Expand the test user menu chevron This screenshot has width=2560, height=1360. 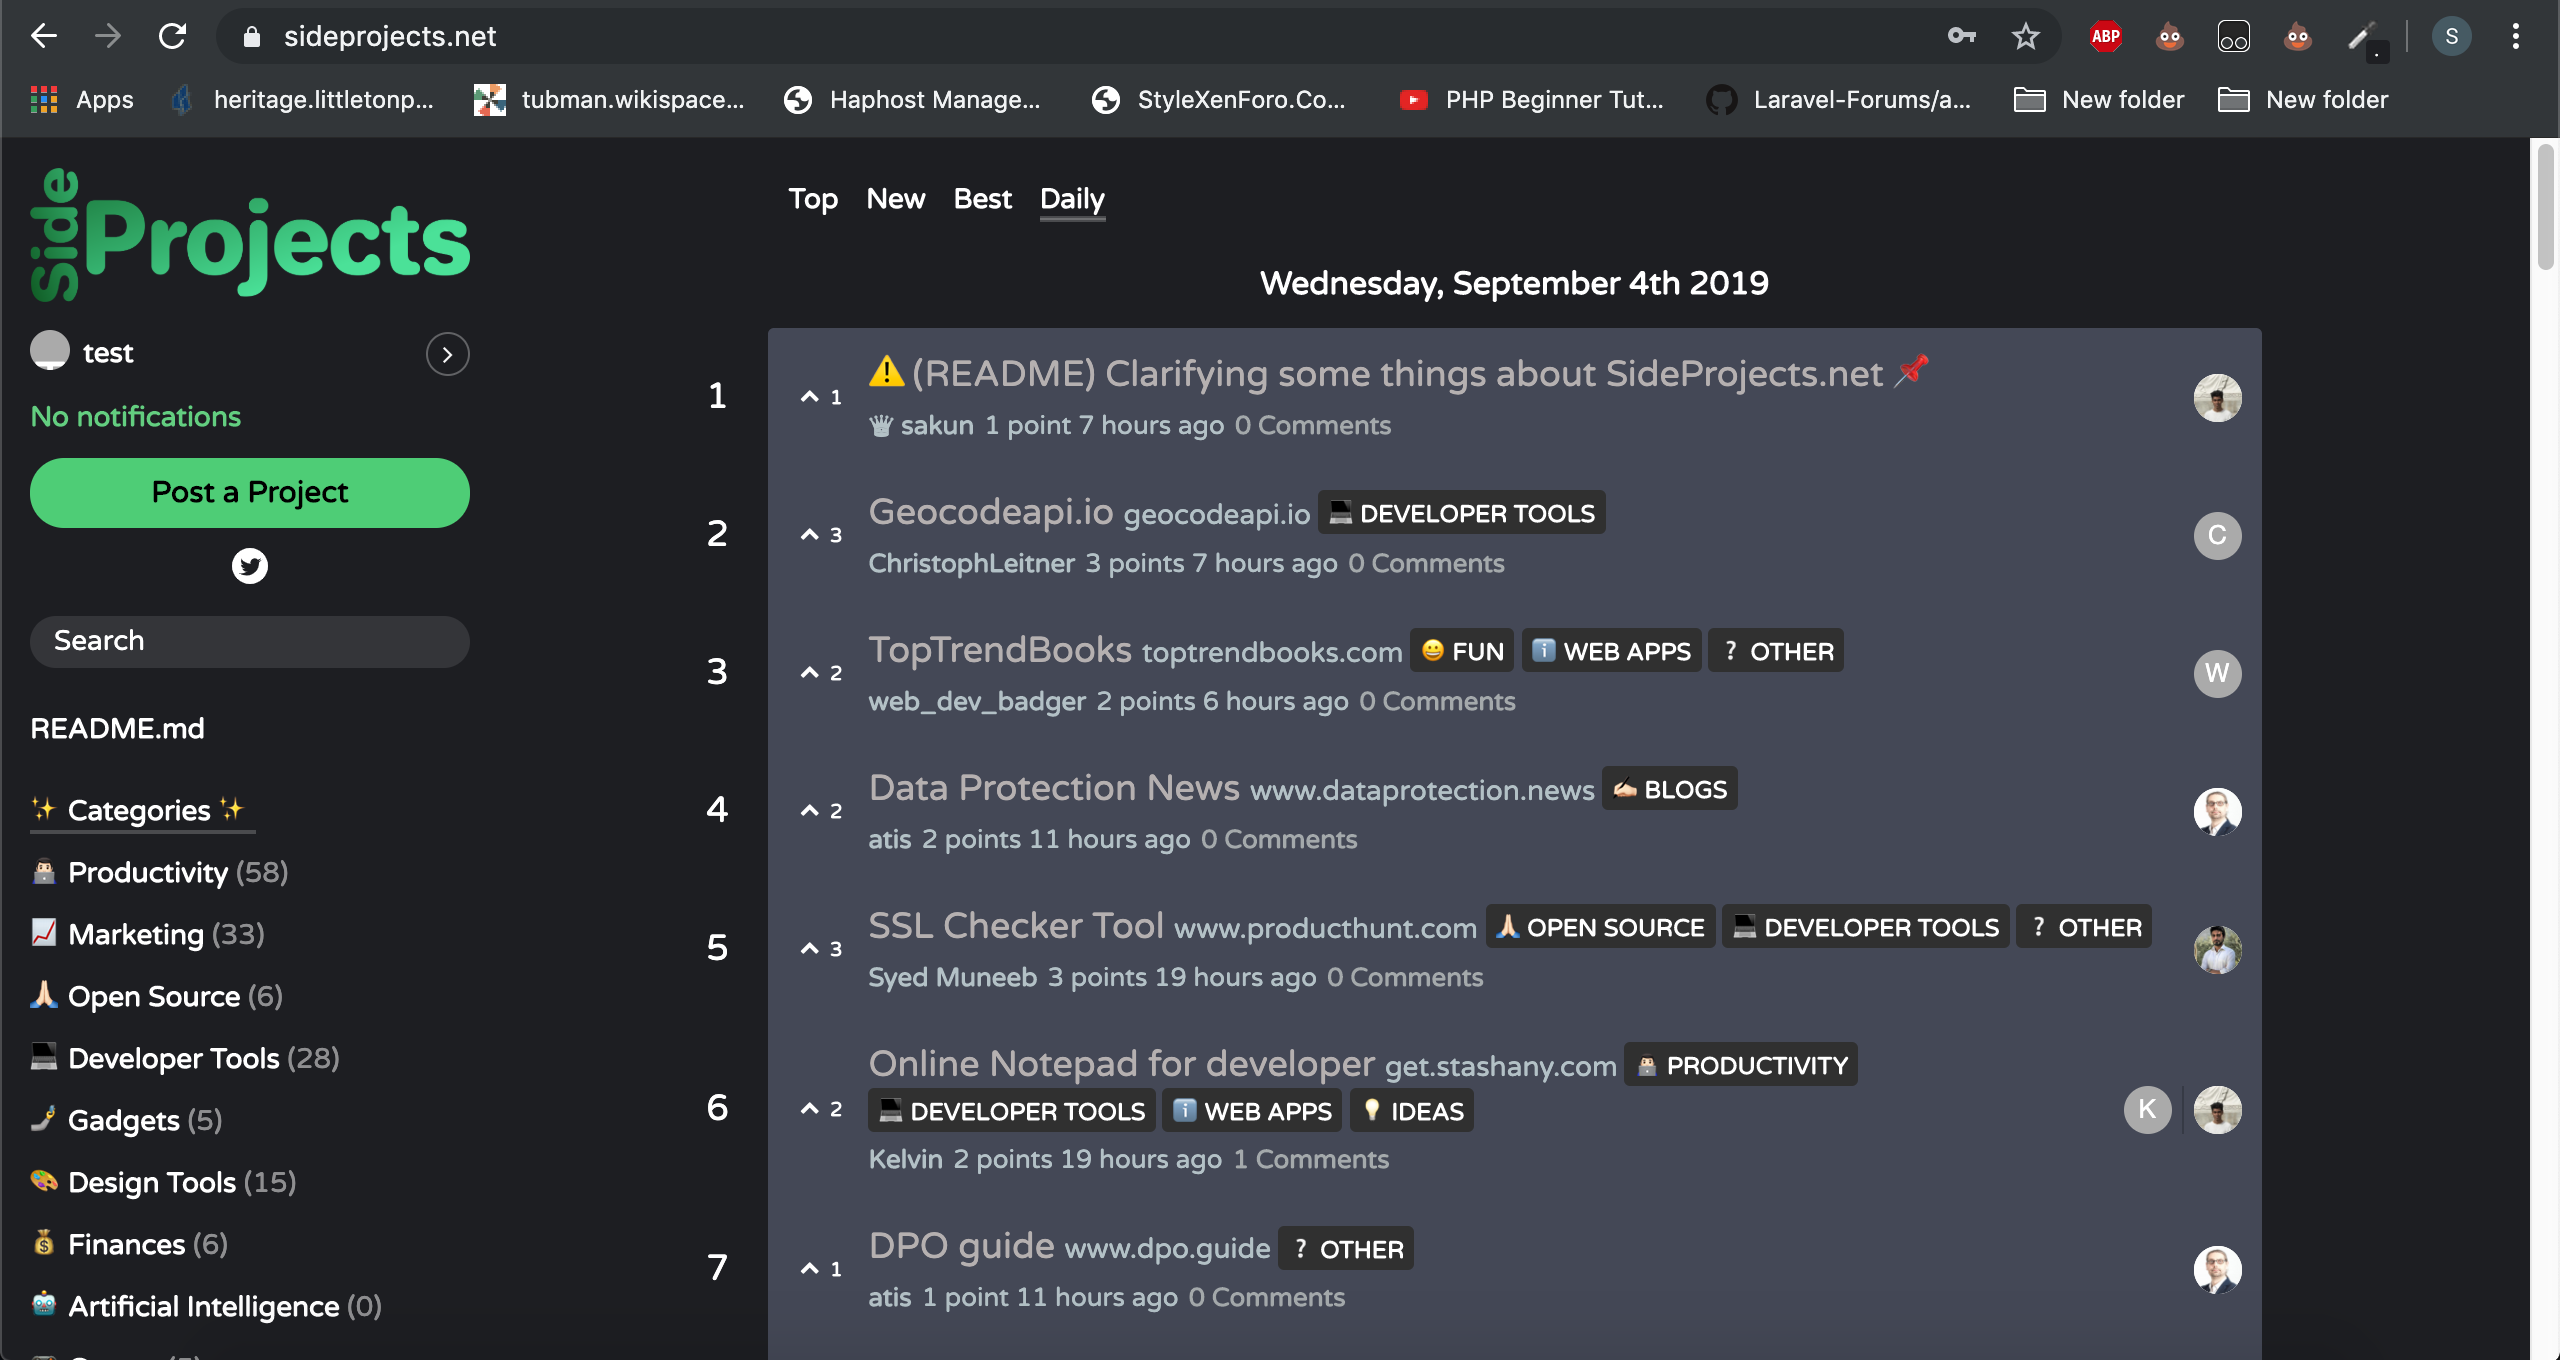click(x=447, y=354)
